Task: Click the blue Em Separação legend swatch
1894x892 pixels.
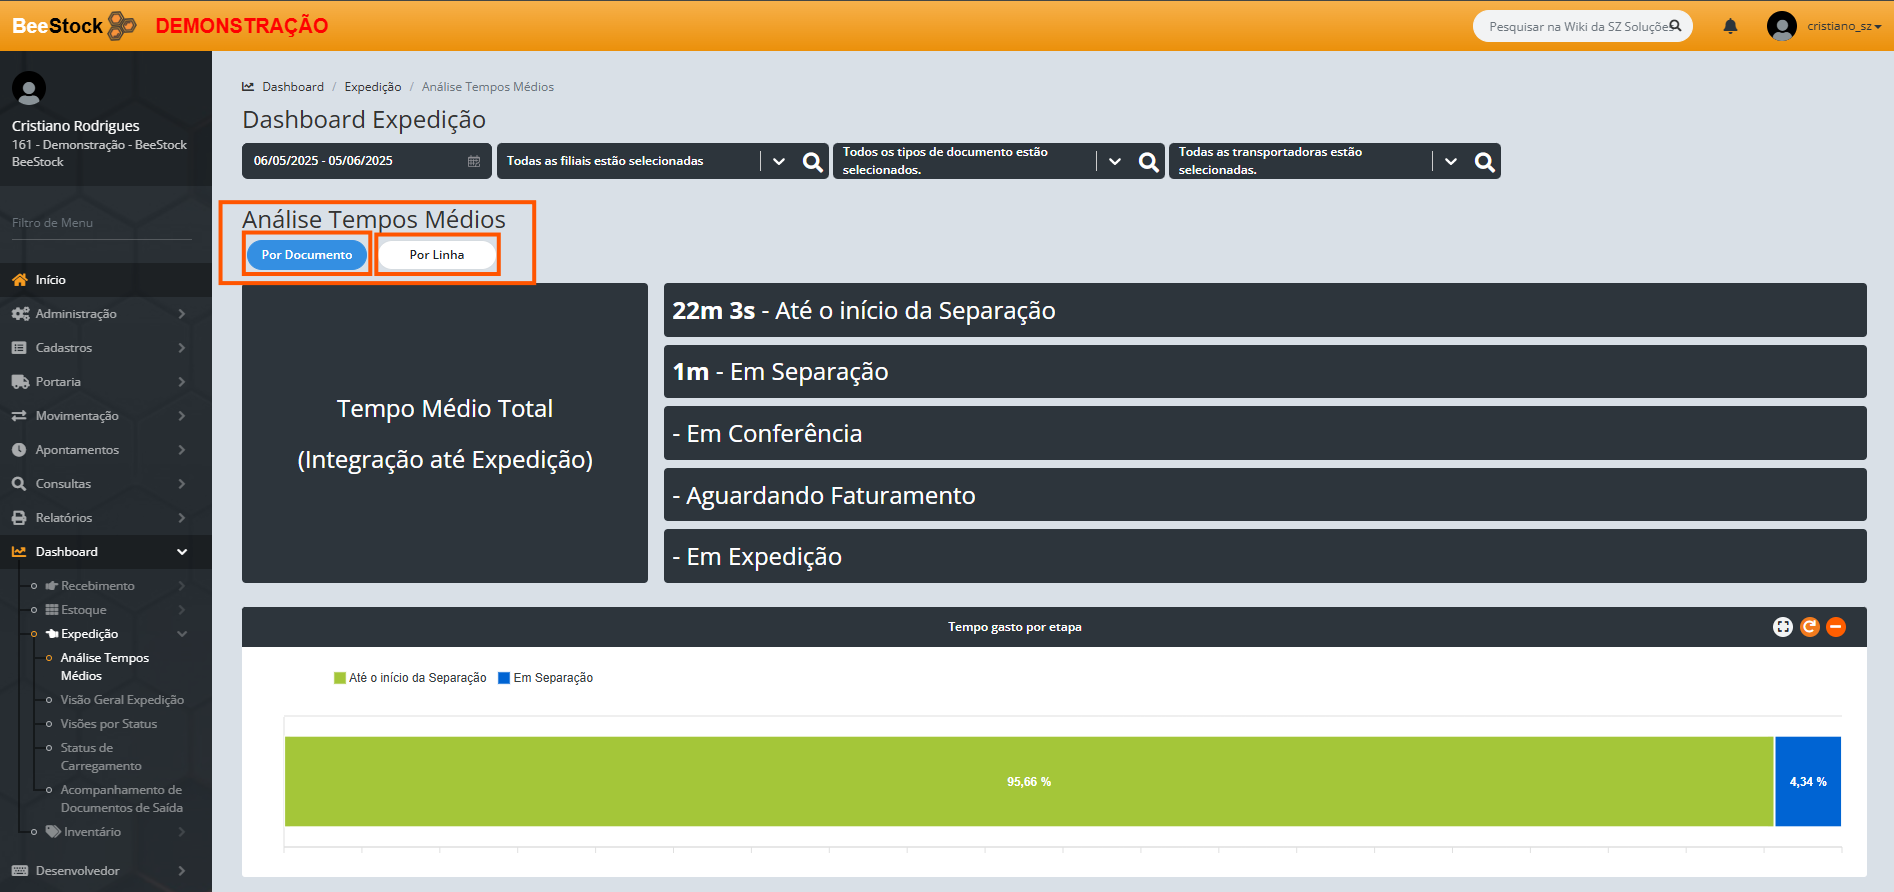Action: [504, 678]
